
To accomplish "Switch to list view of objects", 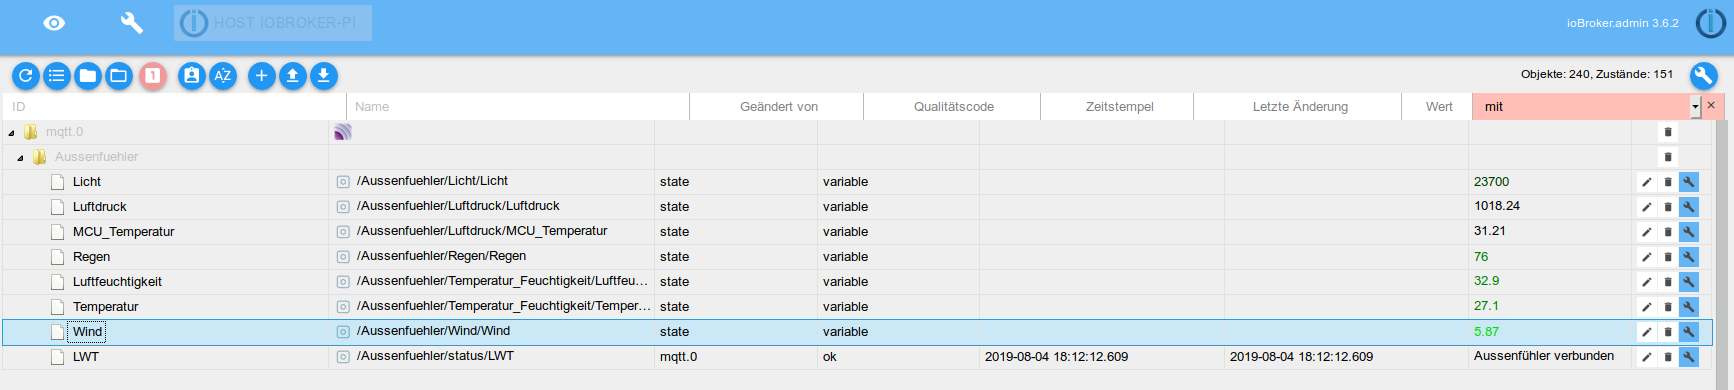I will coord(57,75).
